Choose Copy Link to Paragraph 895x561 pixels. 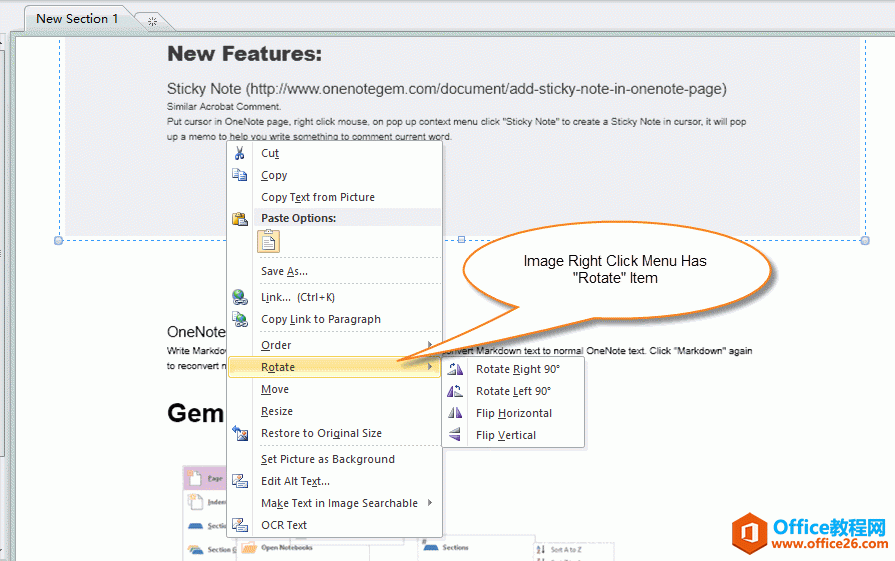tap(335, 319)
